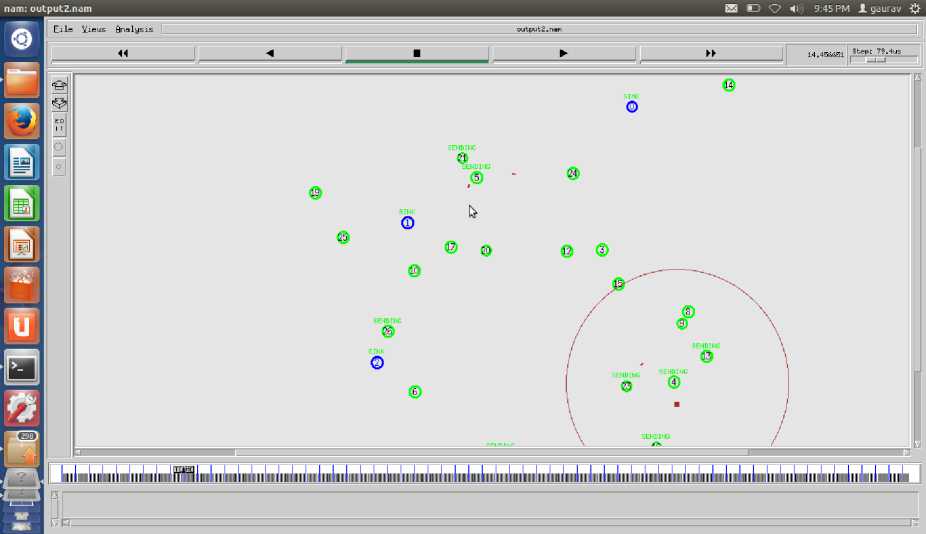Click the time slider marker on timeline

click(x=184, y=470)
